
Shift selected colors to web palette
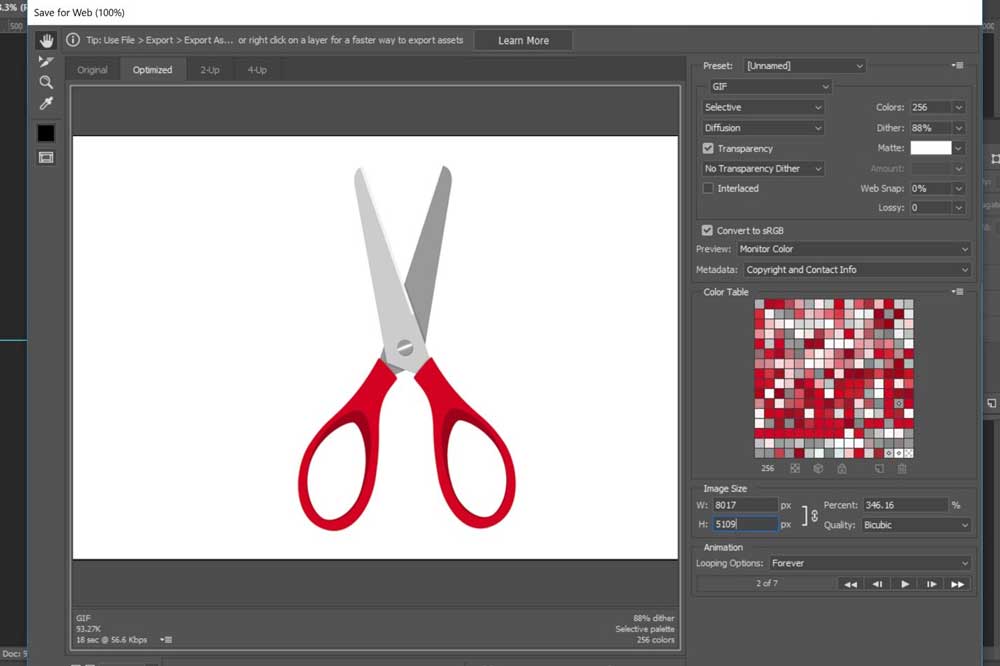[818, 468]
